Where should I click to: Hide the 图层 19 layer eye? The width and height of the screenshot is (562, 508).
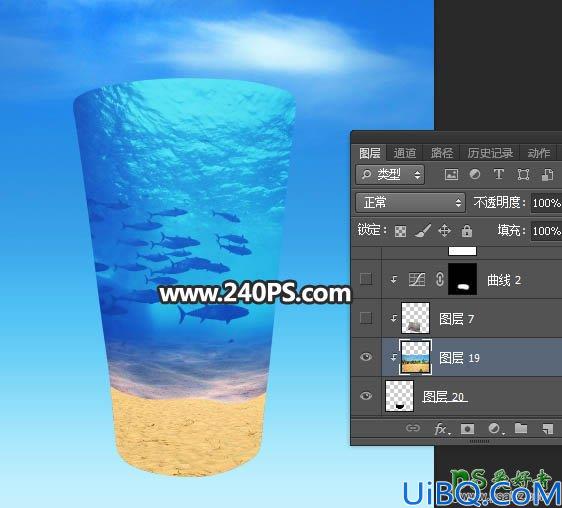pos(366,357)
